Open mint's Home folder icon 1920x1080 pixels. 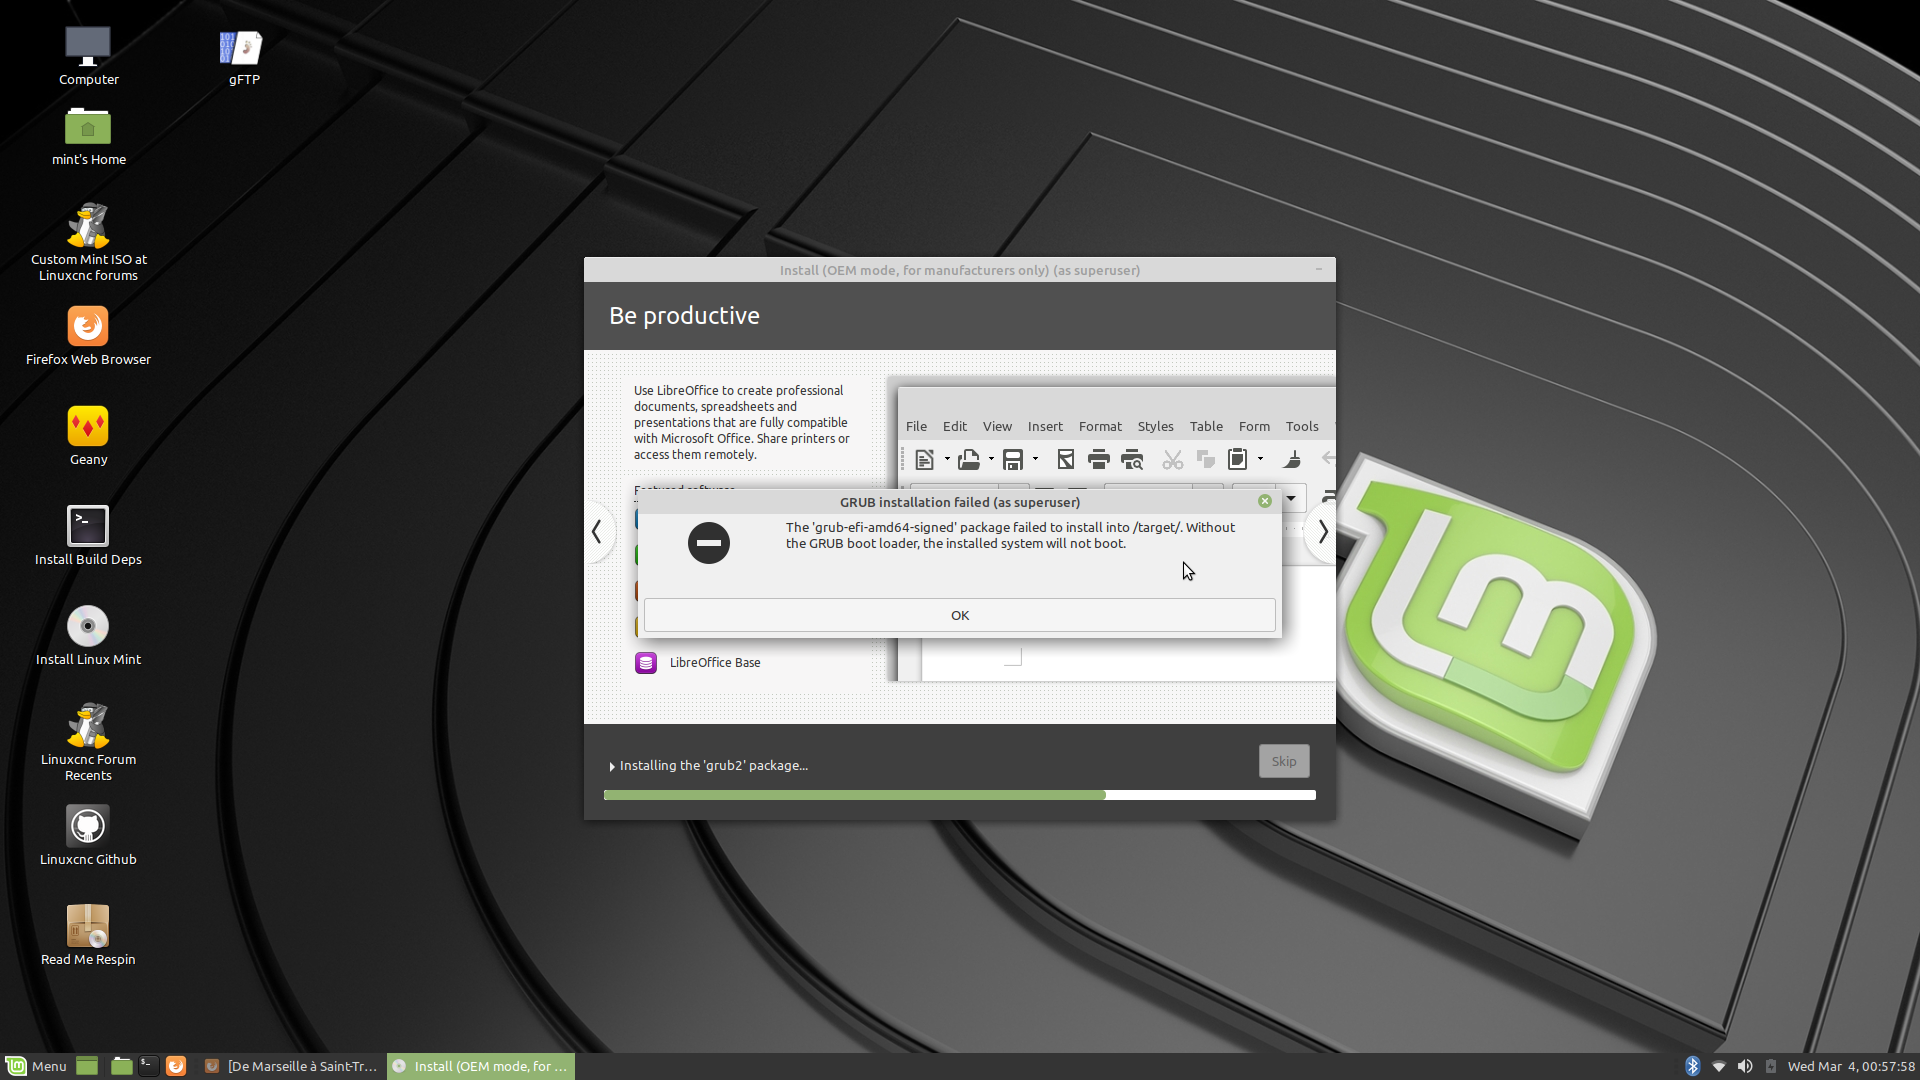88,136
